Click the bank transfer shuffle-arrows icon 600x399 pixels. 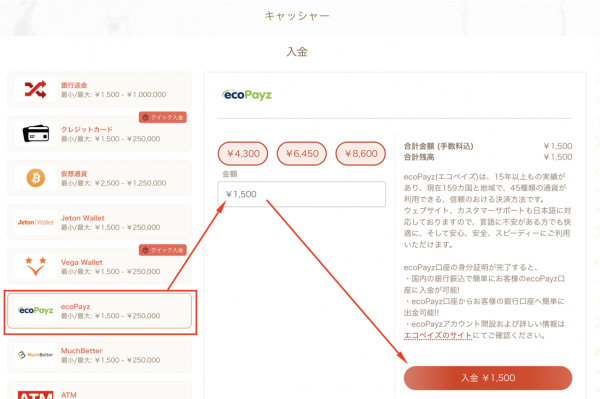[x=36, y=89]
